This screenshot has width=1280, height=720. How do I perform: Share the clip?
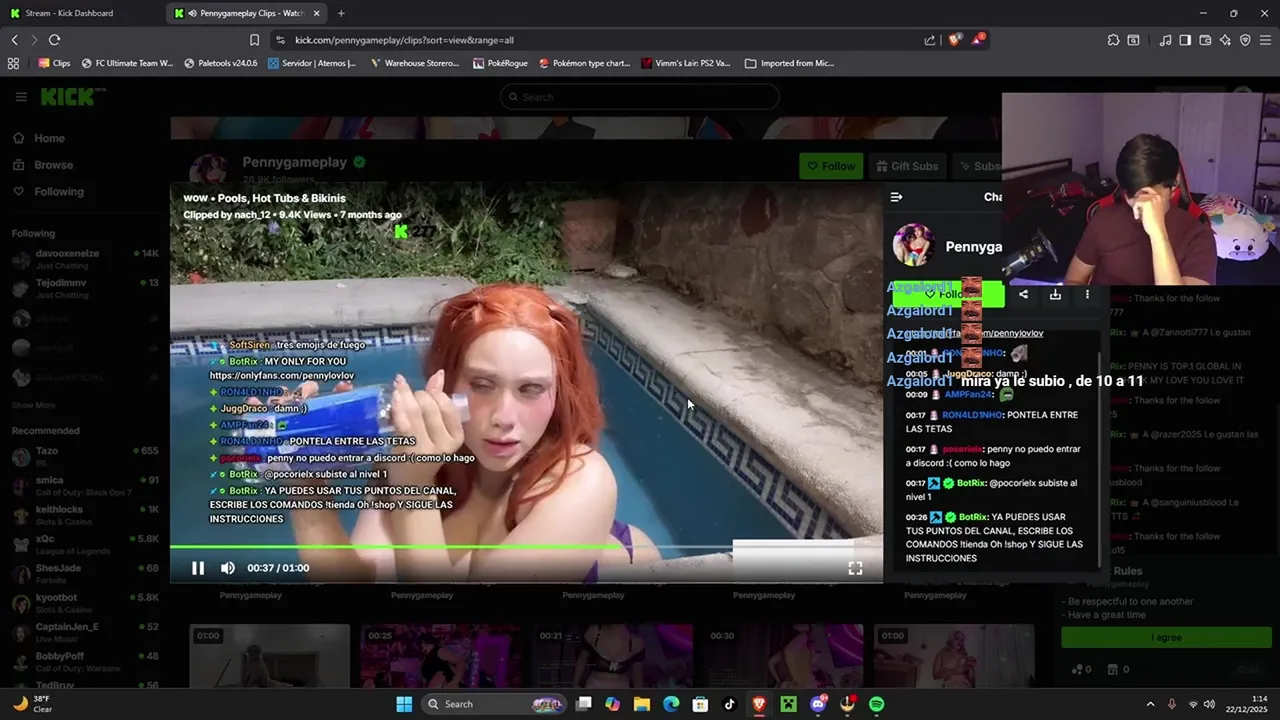[x=1023, y=294]
